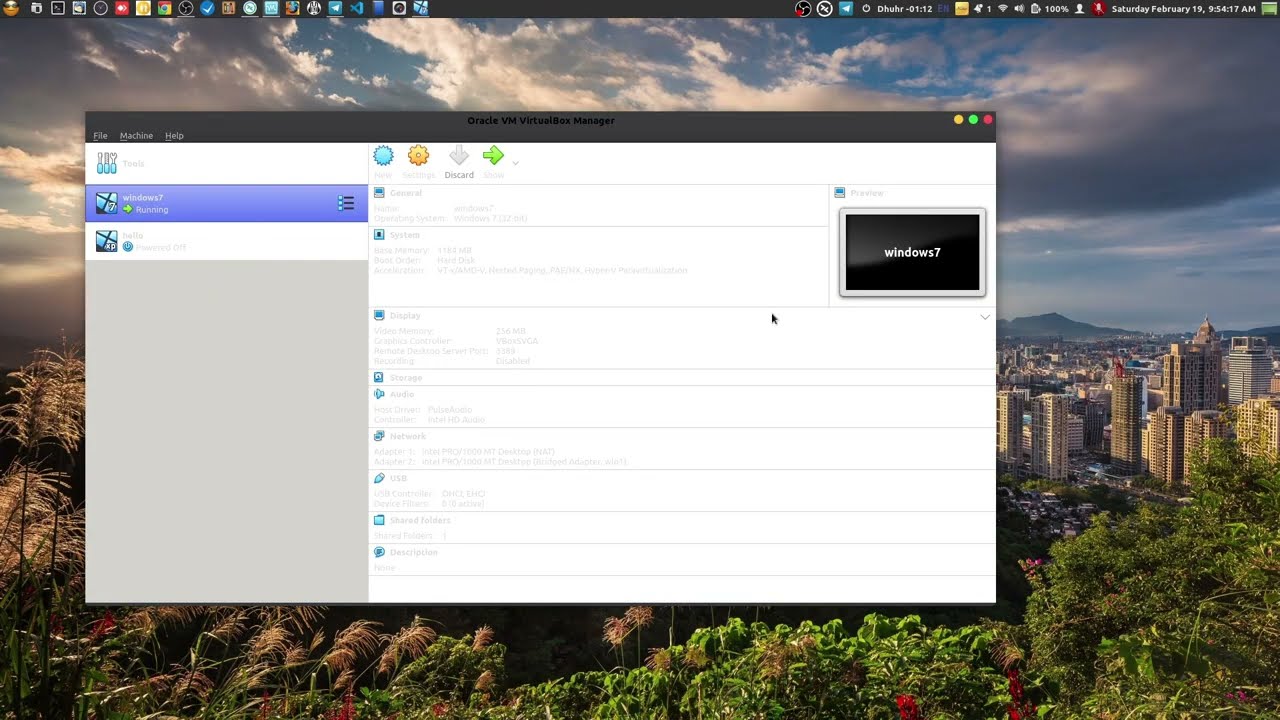The height and width of the screenshot is (720, 1280).
Task: Select the windows7 running VM
Action: (x=227, y=203)
